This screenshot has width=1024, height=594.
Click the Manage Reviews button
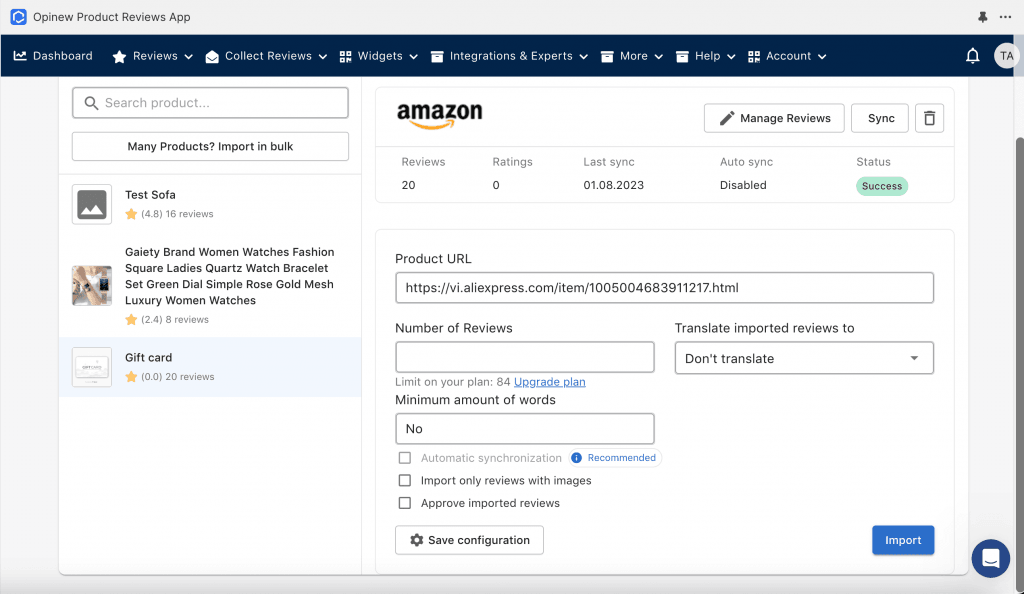tap(774, 118)
